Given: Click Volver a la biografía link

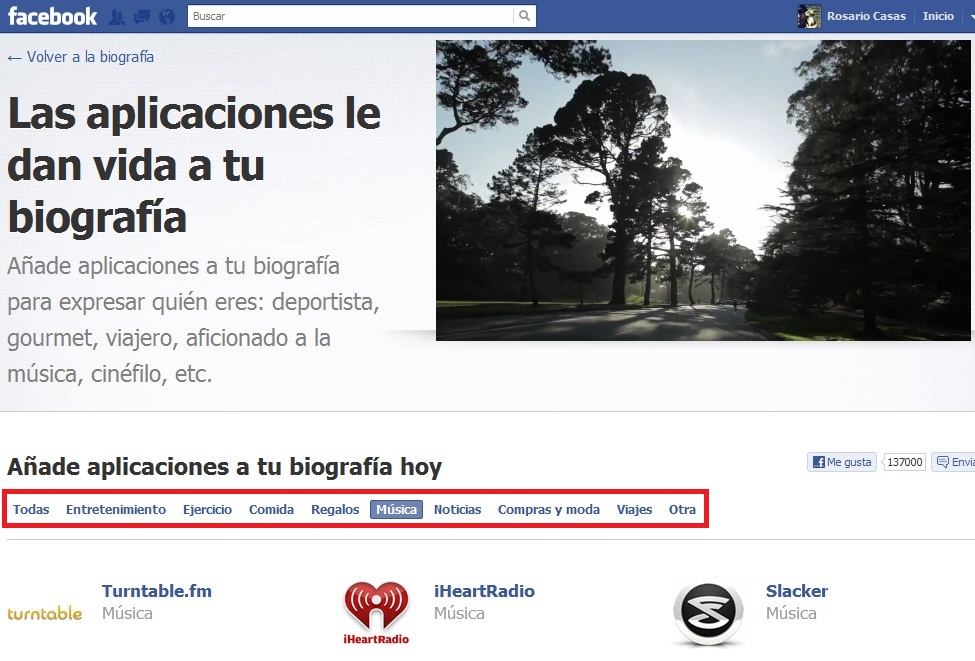Looking at the screenshot, I should 81,57.
